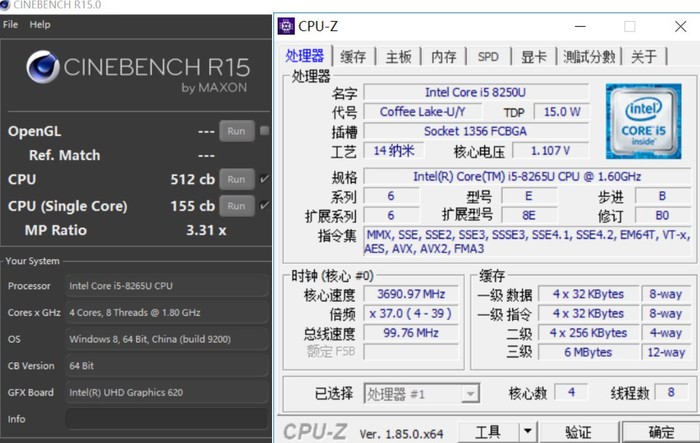The height and width of the screenshot is (443, 700).
Task: Click the 二级 cache value 4 x 256 KBytes
Action: [x=588, y=333]
